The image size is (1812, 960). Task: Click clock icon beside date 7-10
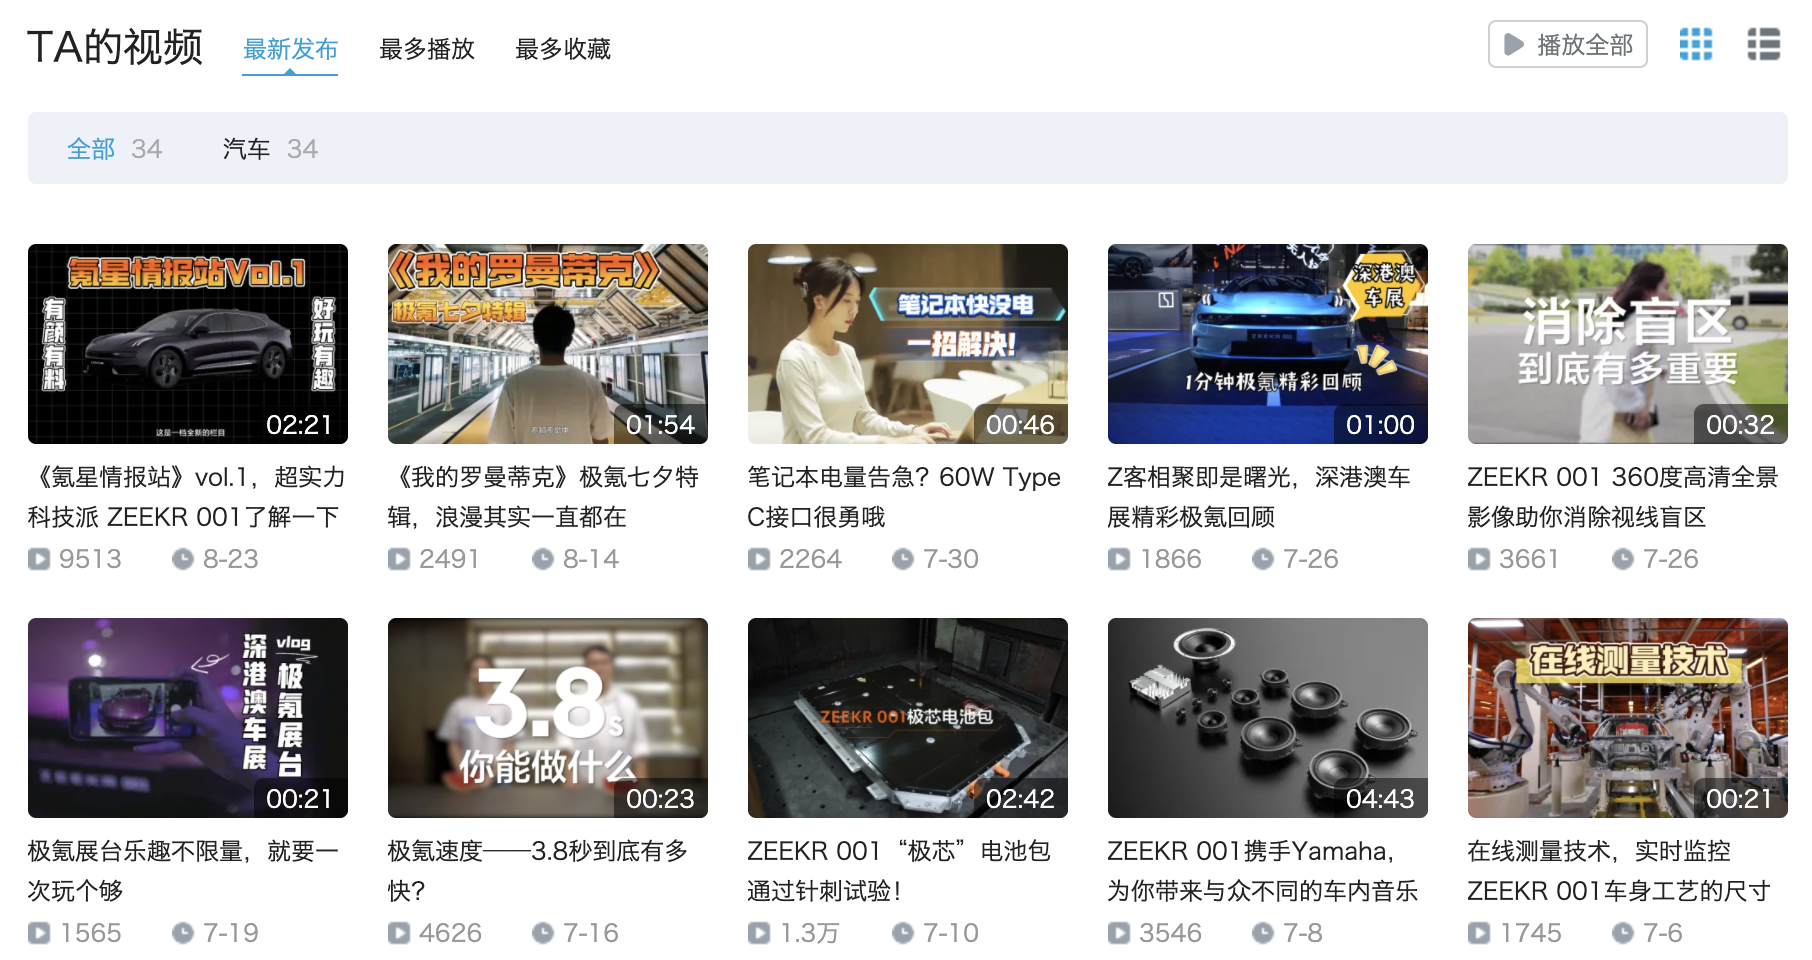[x=903, y=933]
